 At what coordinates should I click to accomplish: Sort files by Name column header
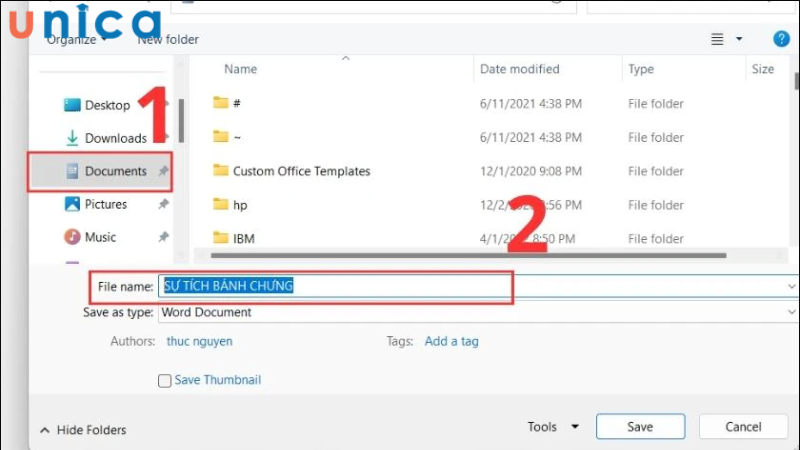tap(240, 69)
